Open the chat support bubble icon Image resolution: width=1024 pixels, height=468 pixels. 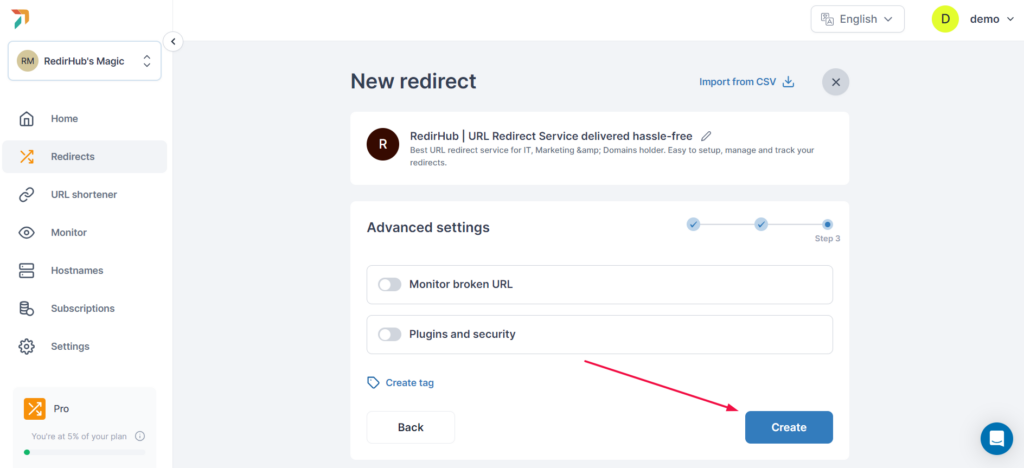pyautogui.click(x=997, y=439)
